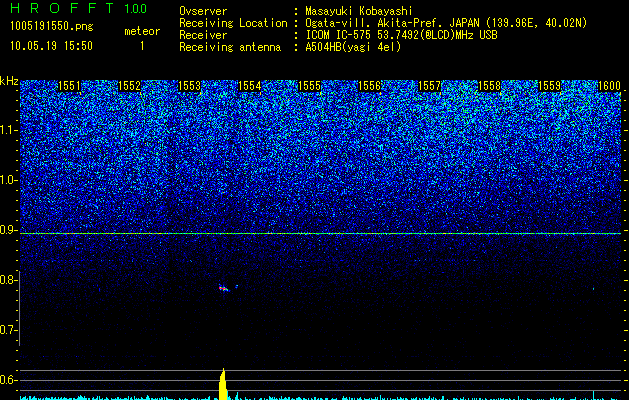Select the filename 1005191550.png
This screenshot has height=400, width=629.
[x=52, y=27]
